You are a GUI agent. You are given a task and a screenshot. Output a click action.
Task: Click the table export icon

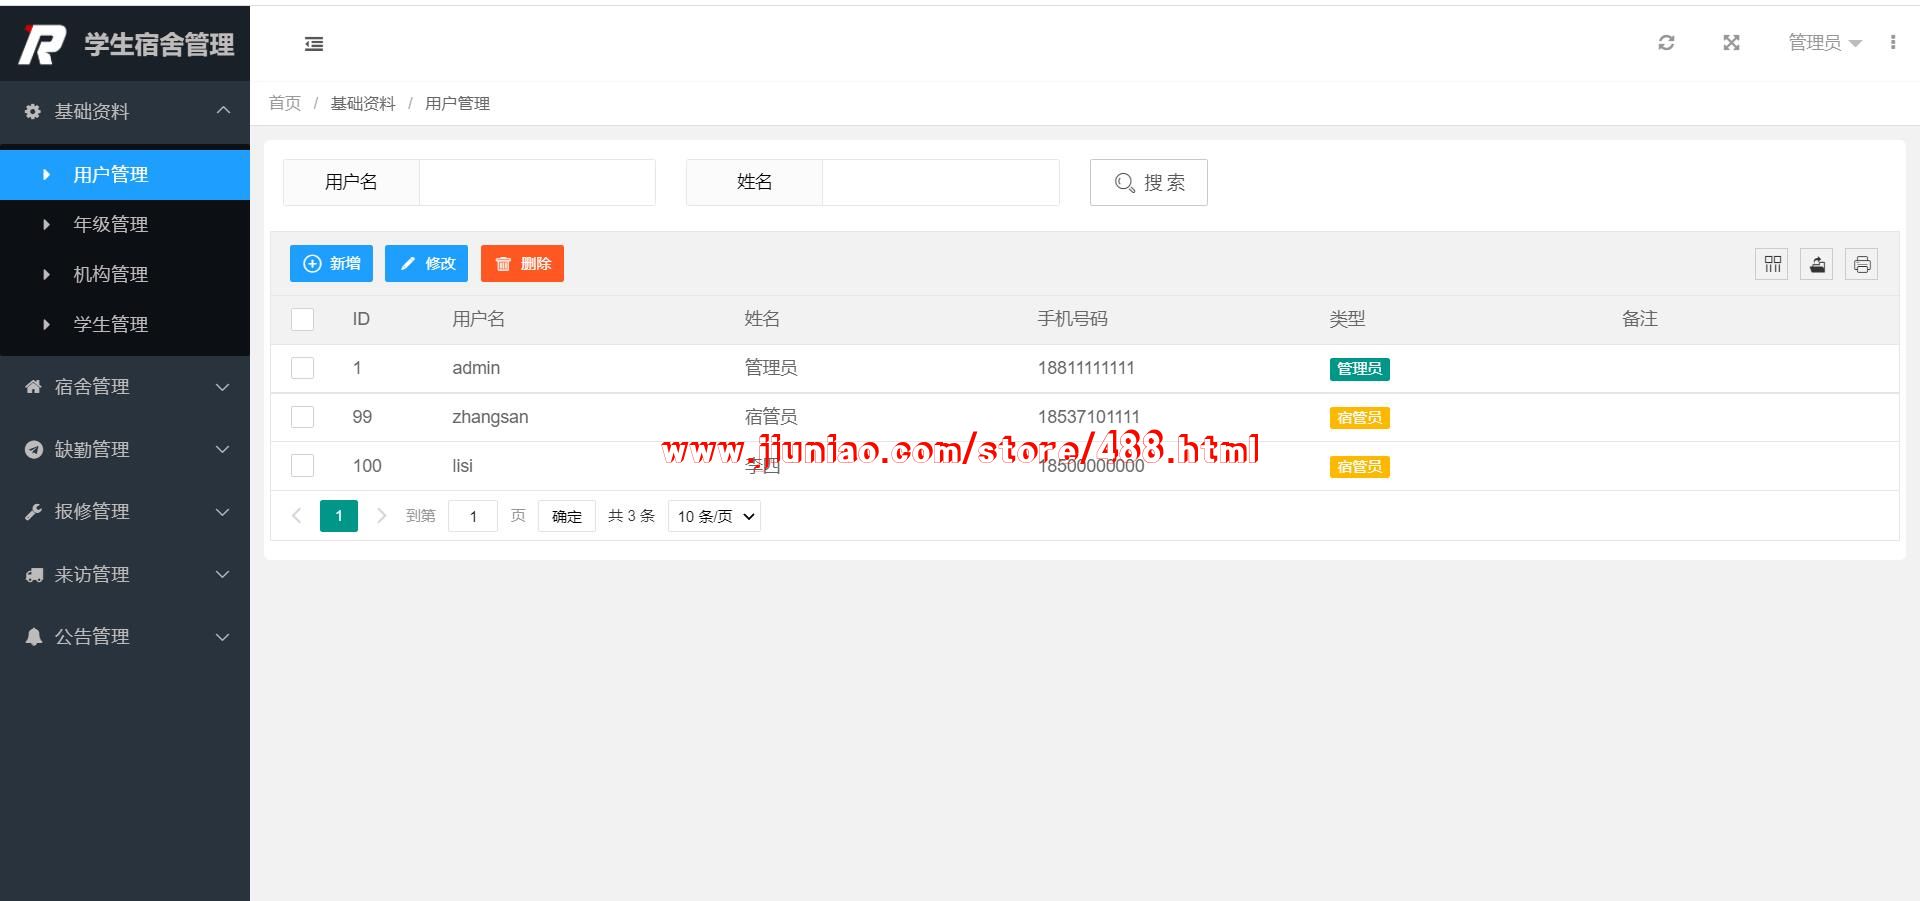[x=1817, y=264]
